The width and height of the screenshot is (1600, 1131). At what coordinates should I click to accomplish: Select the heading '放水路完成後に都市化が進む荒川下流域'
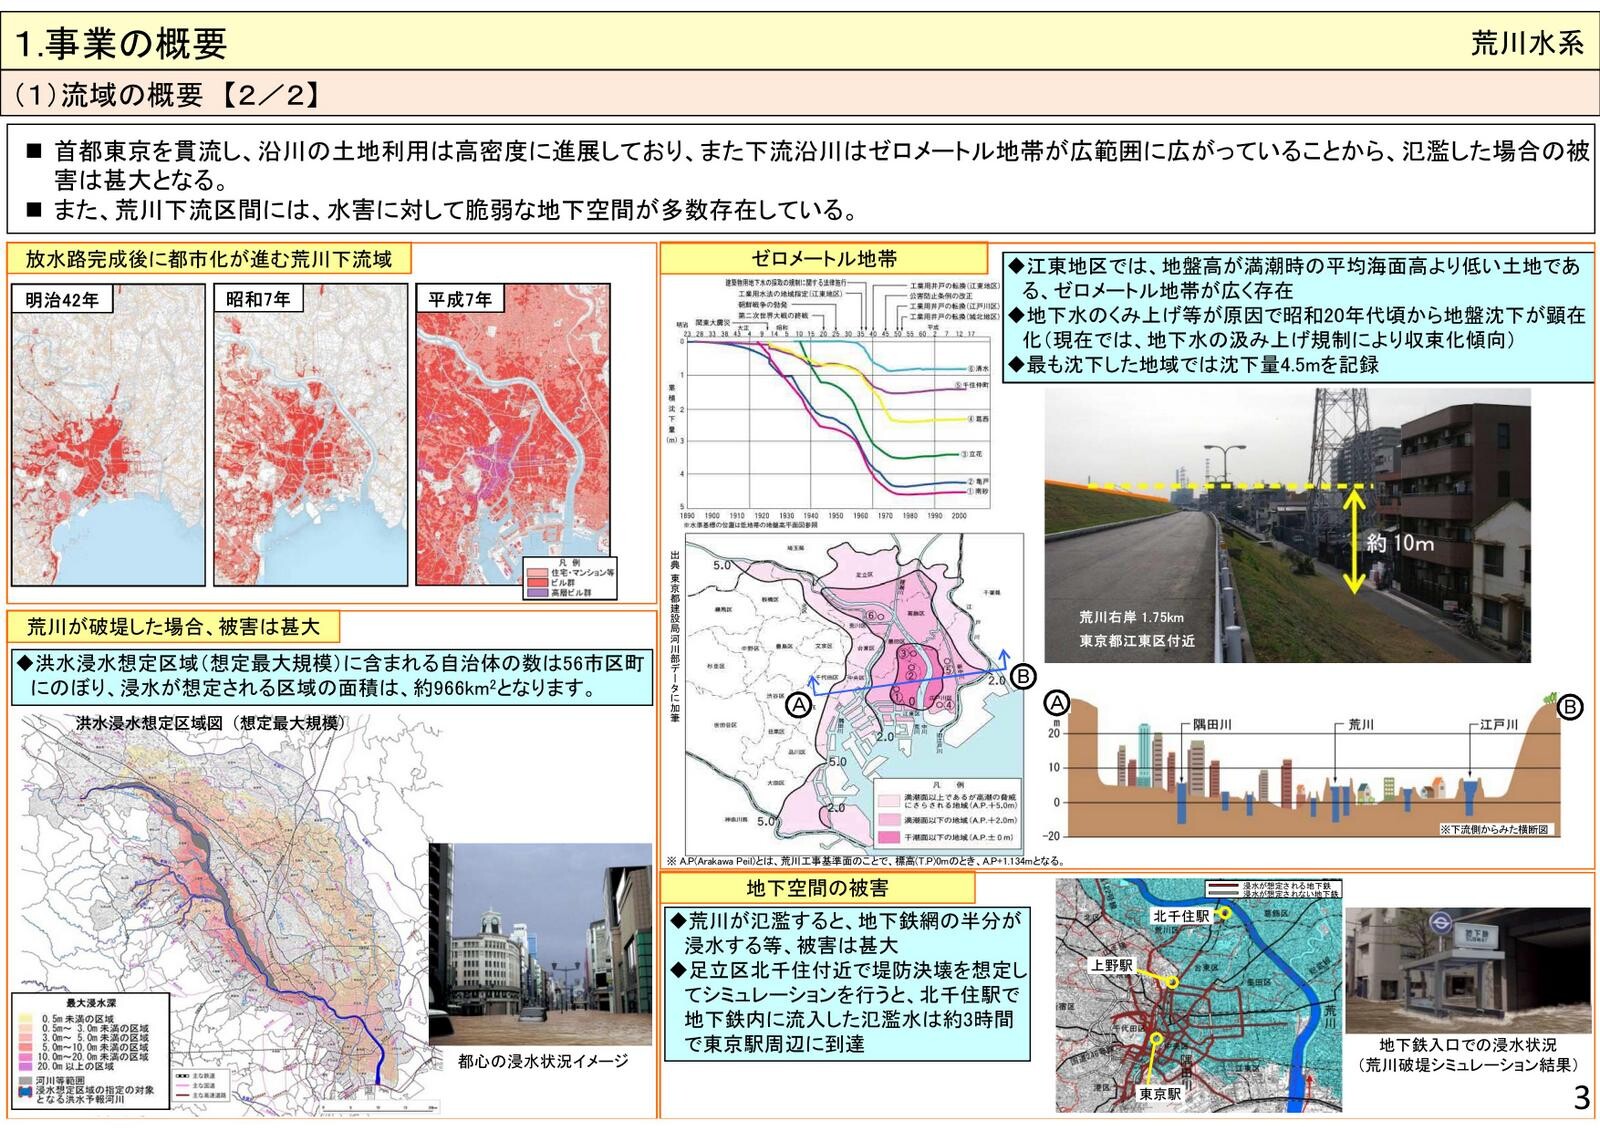tap(208, 260)
